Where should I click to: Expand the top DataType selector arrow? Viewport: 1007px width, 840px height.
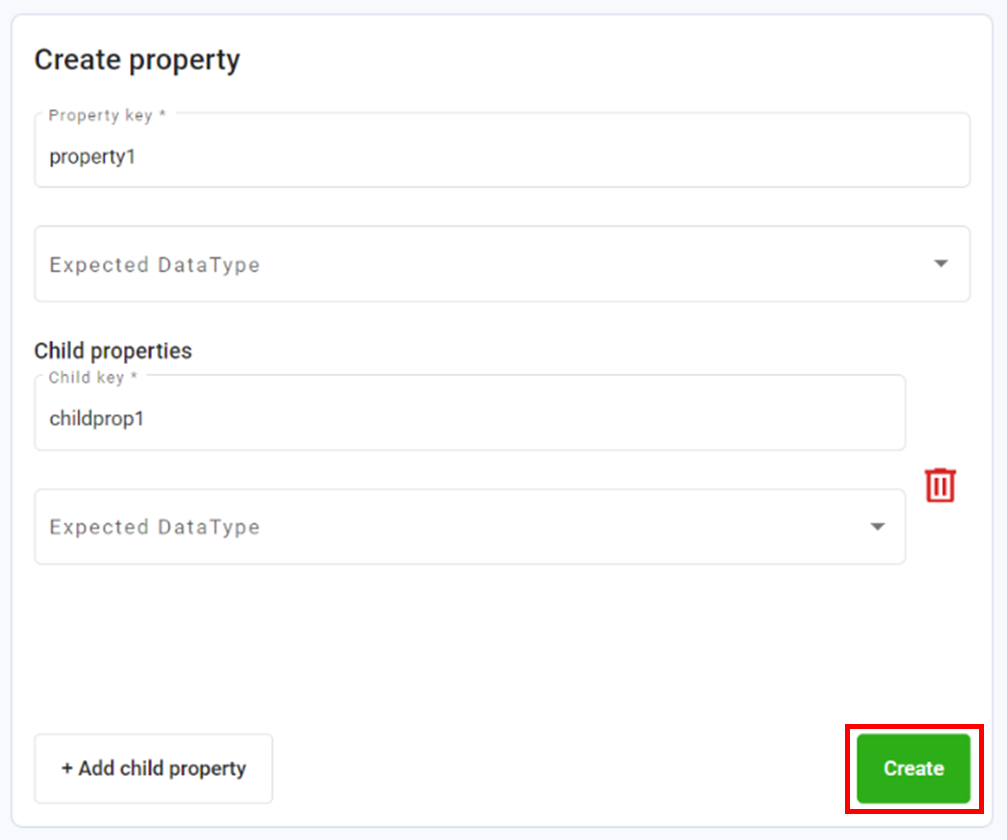click(x=940, y=264)
